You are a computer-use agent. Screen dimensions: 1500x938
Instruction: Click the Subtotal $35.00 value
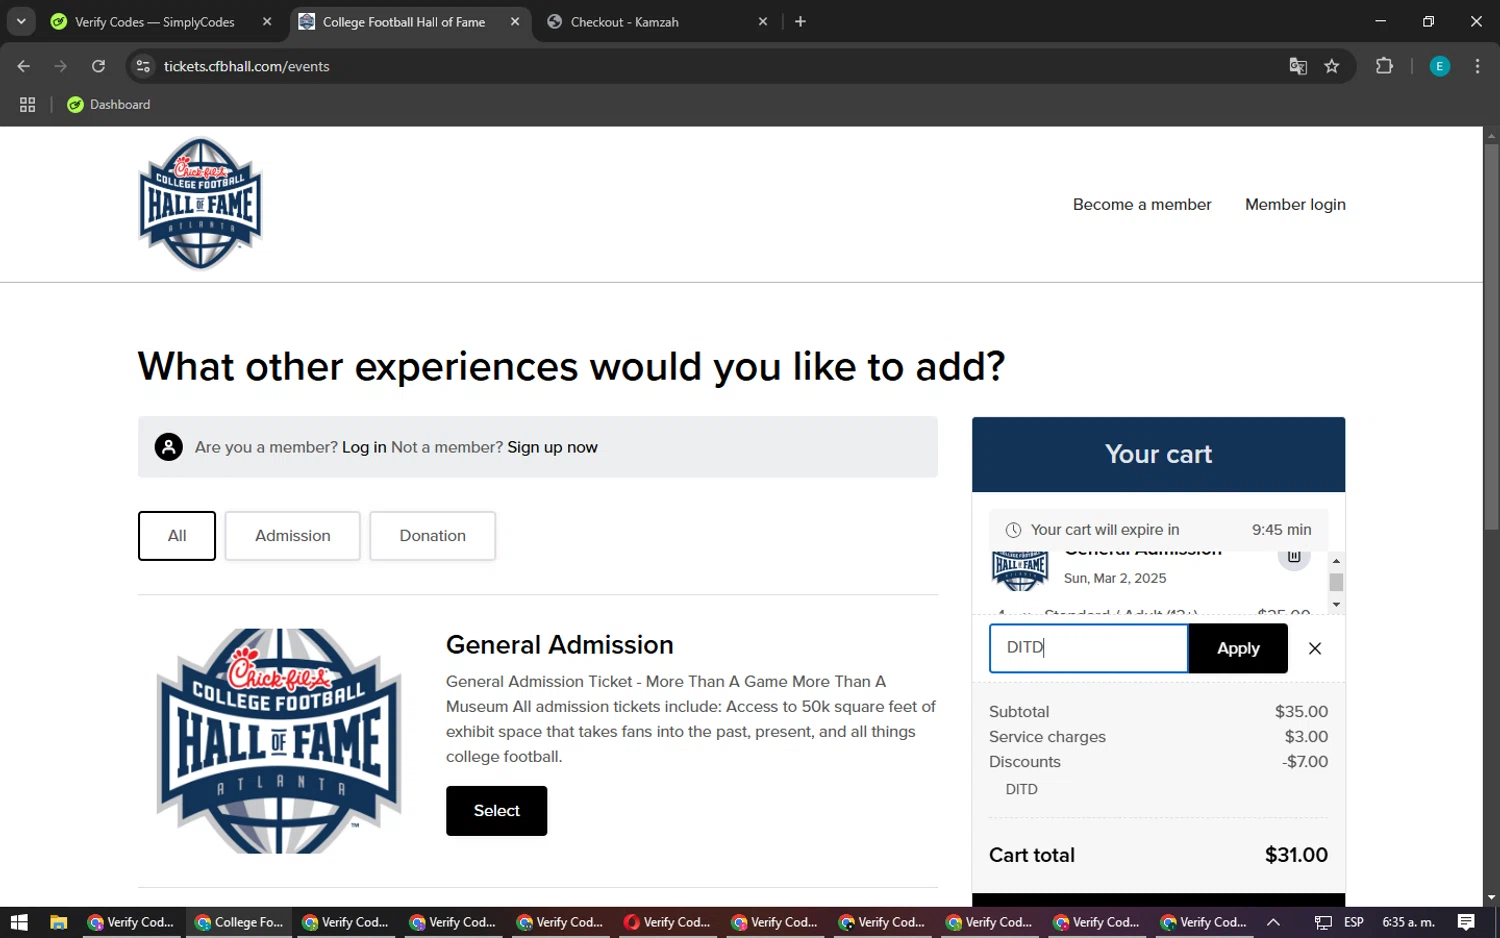tap(1301, 712)
